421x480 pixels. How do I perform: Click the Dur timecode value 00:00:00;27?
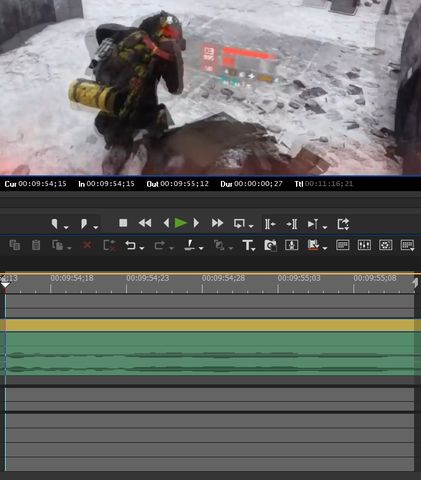[x=258, y=184]
